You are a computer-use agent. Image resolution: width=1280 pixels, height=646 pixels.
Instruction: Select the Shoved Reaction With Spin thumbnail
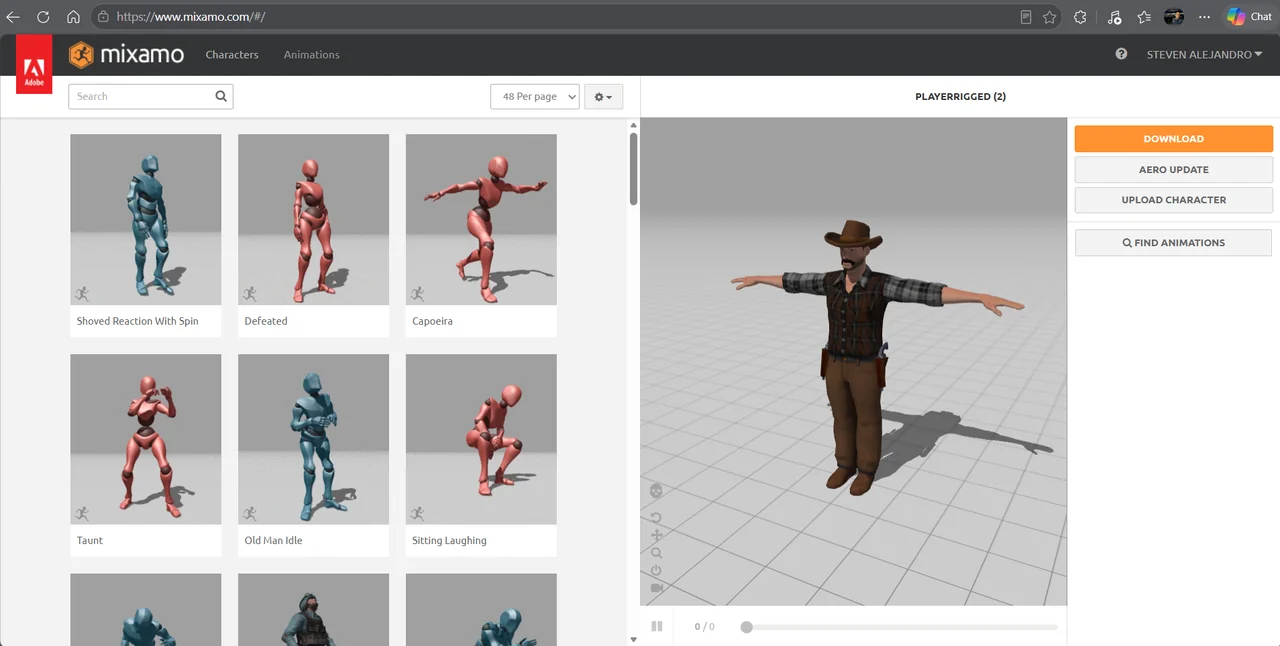(x=146, y=220)
